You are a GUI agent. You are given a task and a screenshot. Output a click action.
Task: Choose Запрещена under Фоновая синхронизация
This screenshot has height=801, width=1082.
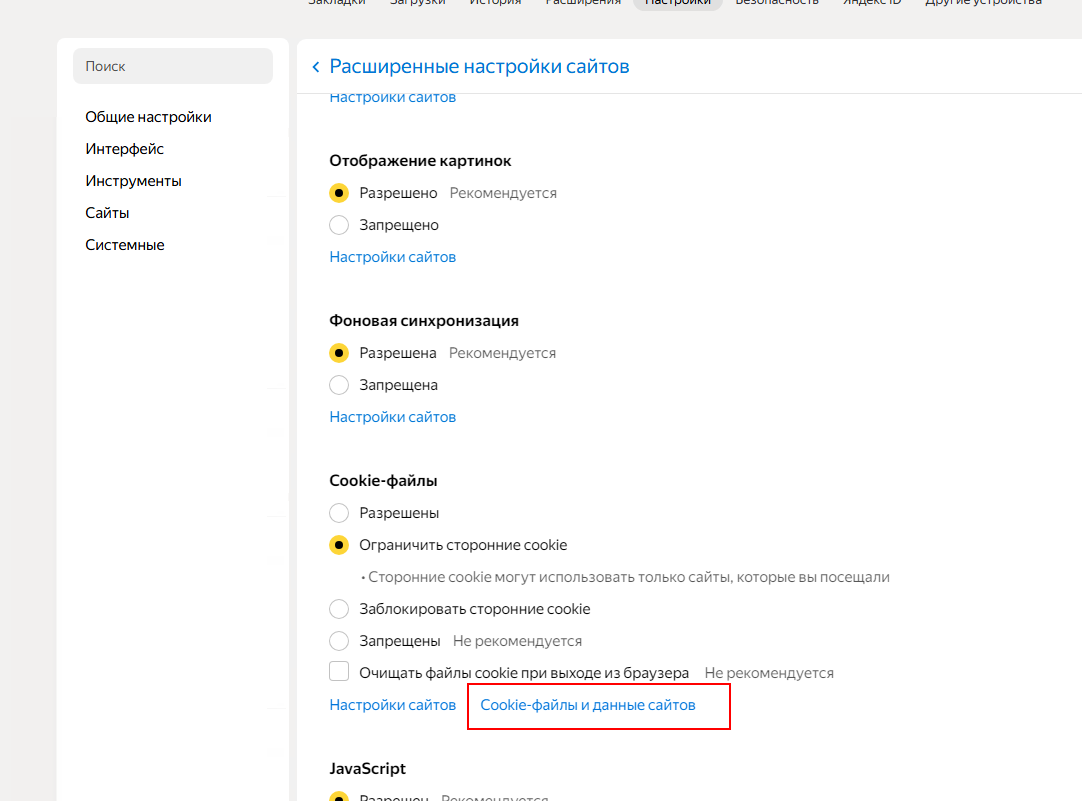point(339,385)
